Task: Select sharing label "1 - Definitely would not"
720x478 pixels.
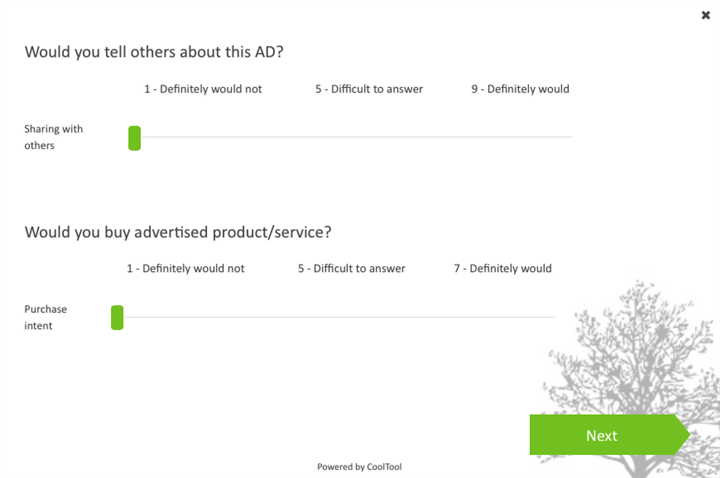Action: [203, 89]
